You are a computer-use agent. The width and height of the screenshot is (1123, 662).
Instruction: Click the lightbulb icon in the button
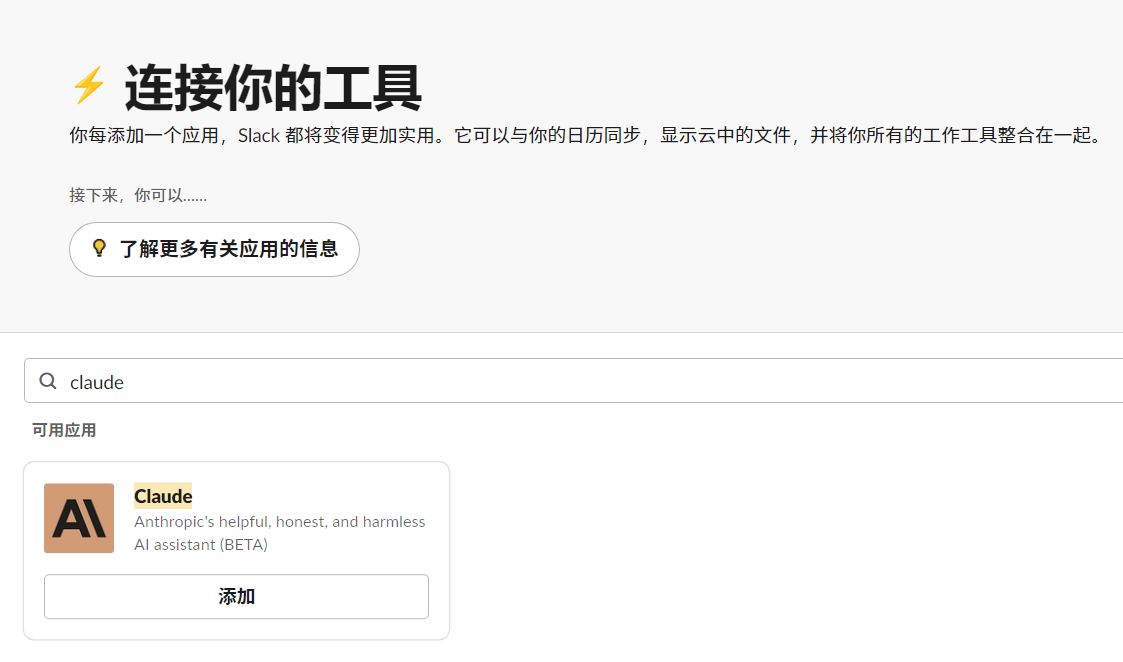(x=100, y=249)
